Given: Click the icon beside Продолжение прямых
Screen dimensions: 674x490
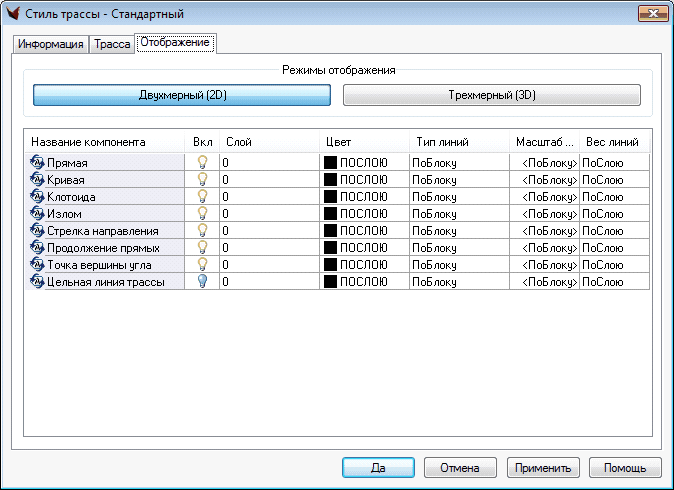Looking at the screenshot, I should click(x=38, y=247).
